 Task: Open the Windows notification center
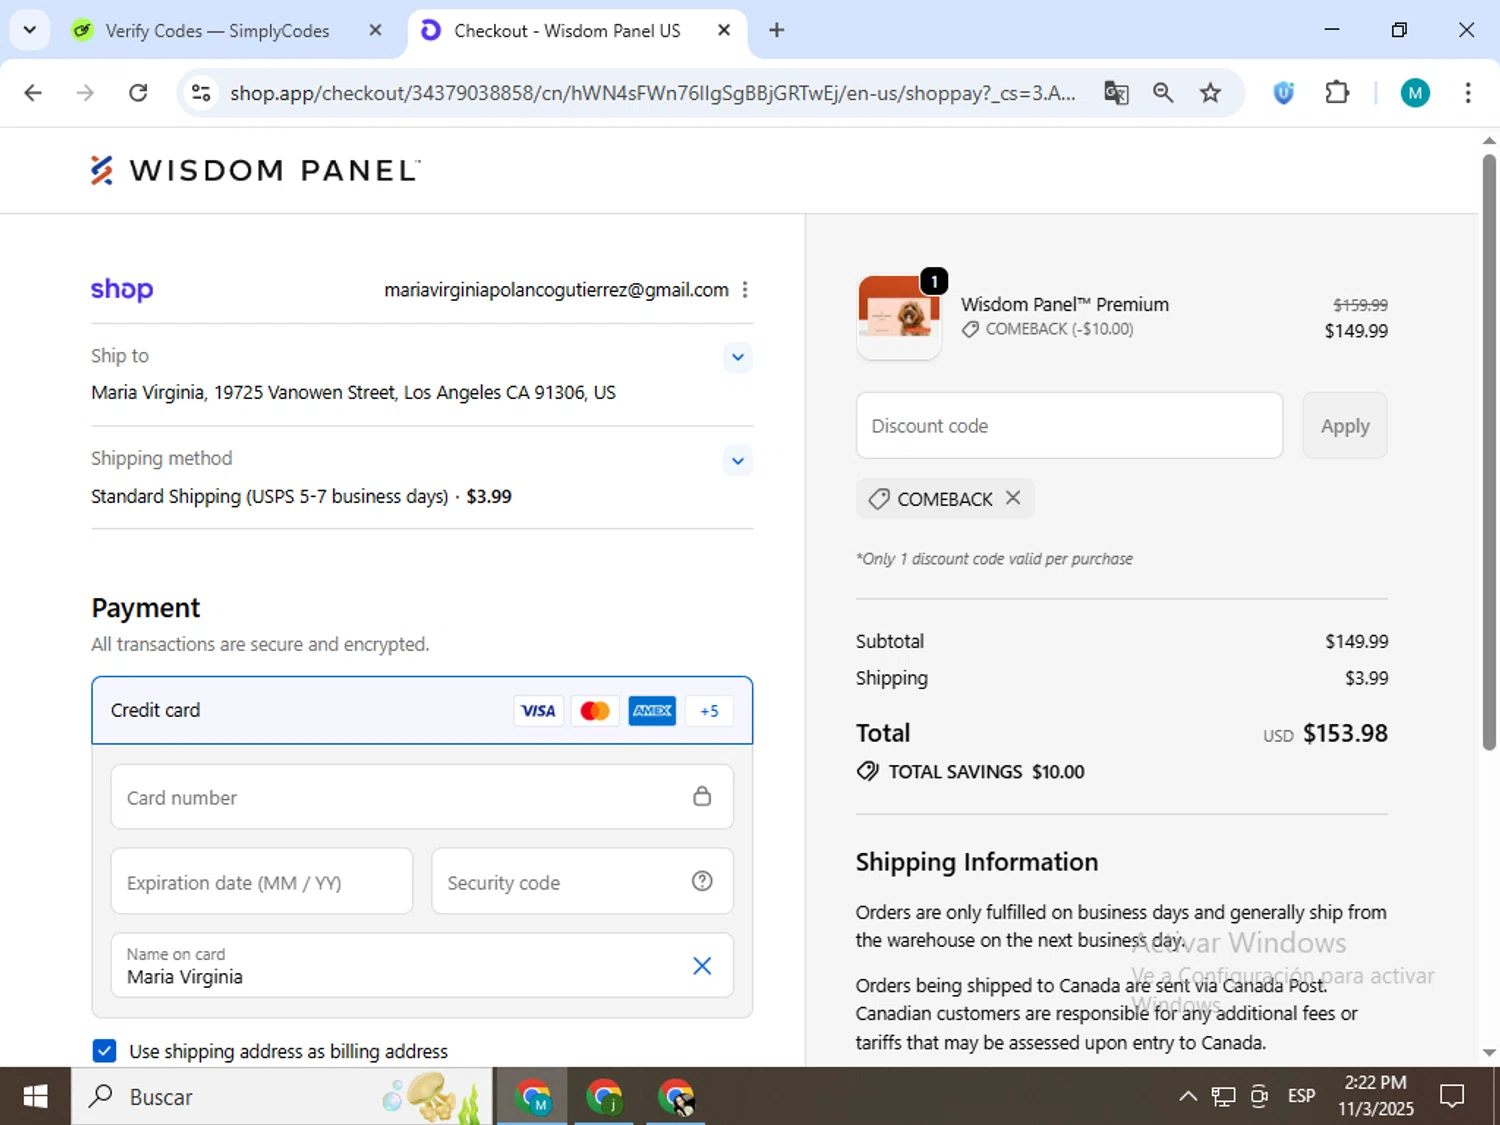[1452, 1097]
